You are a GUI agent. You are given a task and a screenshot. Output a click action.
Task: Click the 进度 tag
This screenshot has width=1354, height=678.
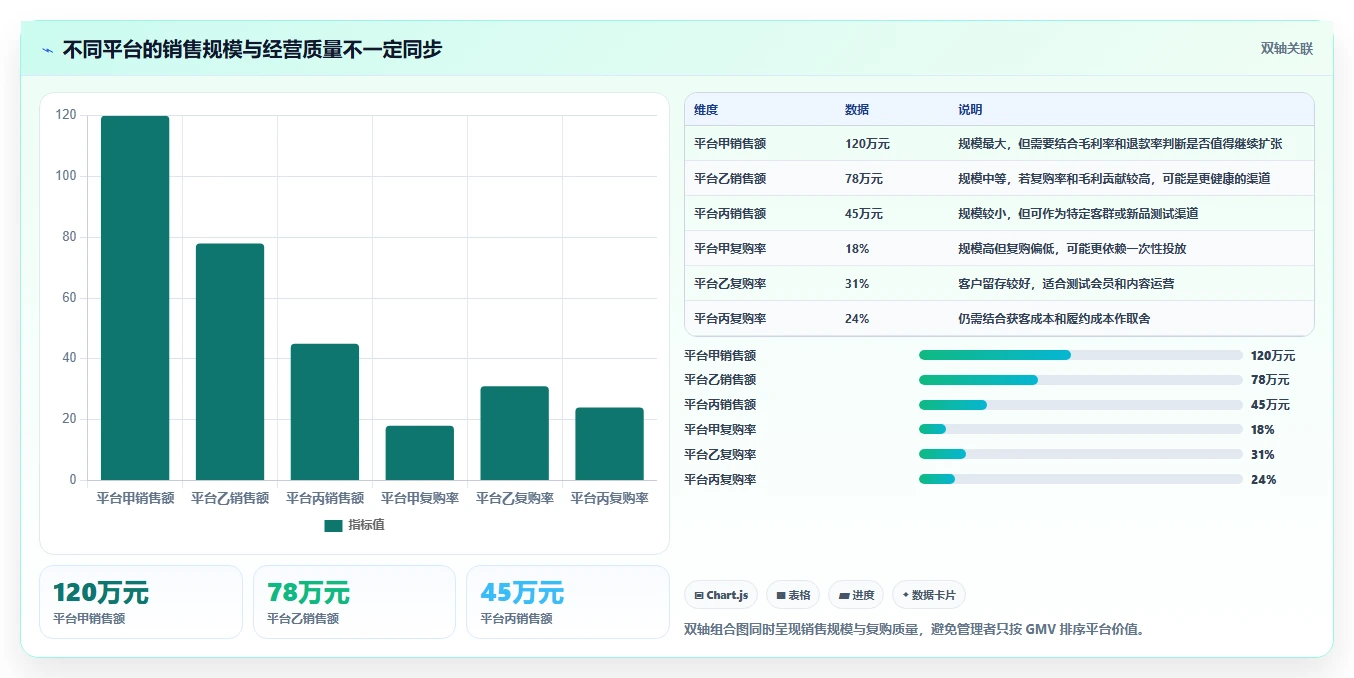click(856, 595)
